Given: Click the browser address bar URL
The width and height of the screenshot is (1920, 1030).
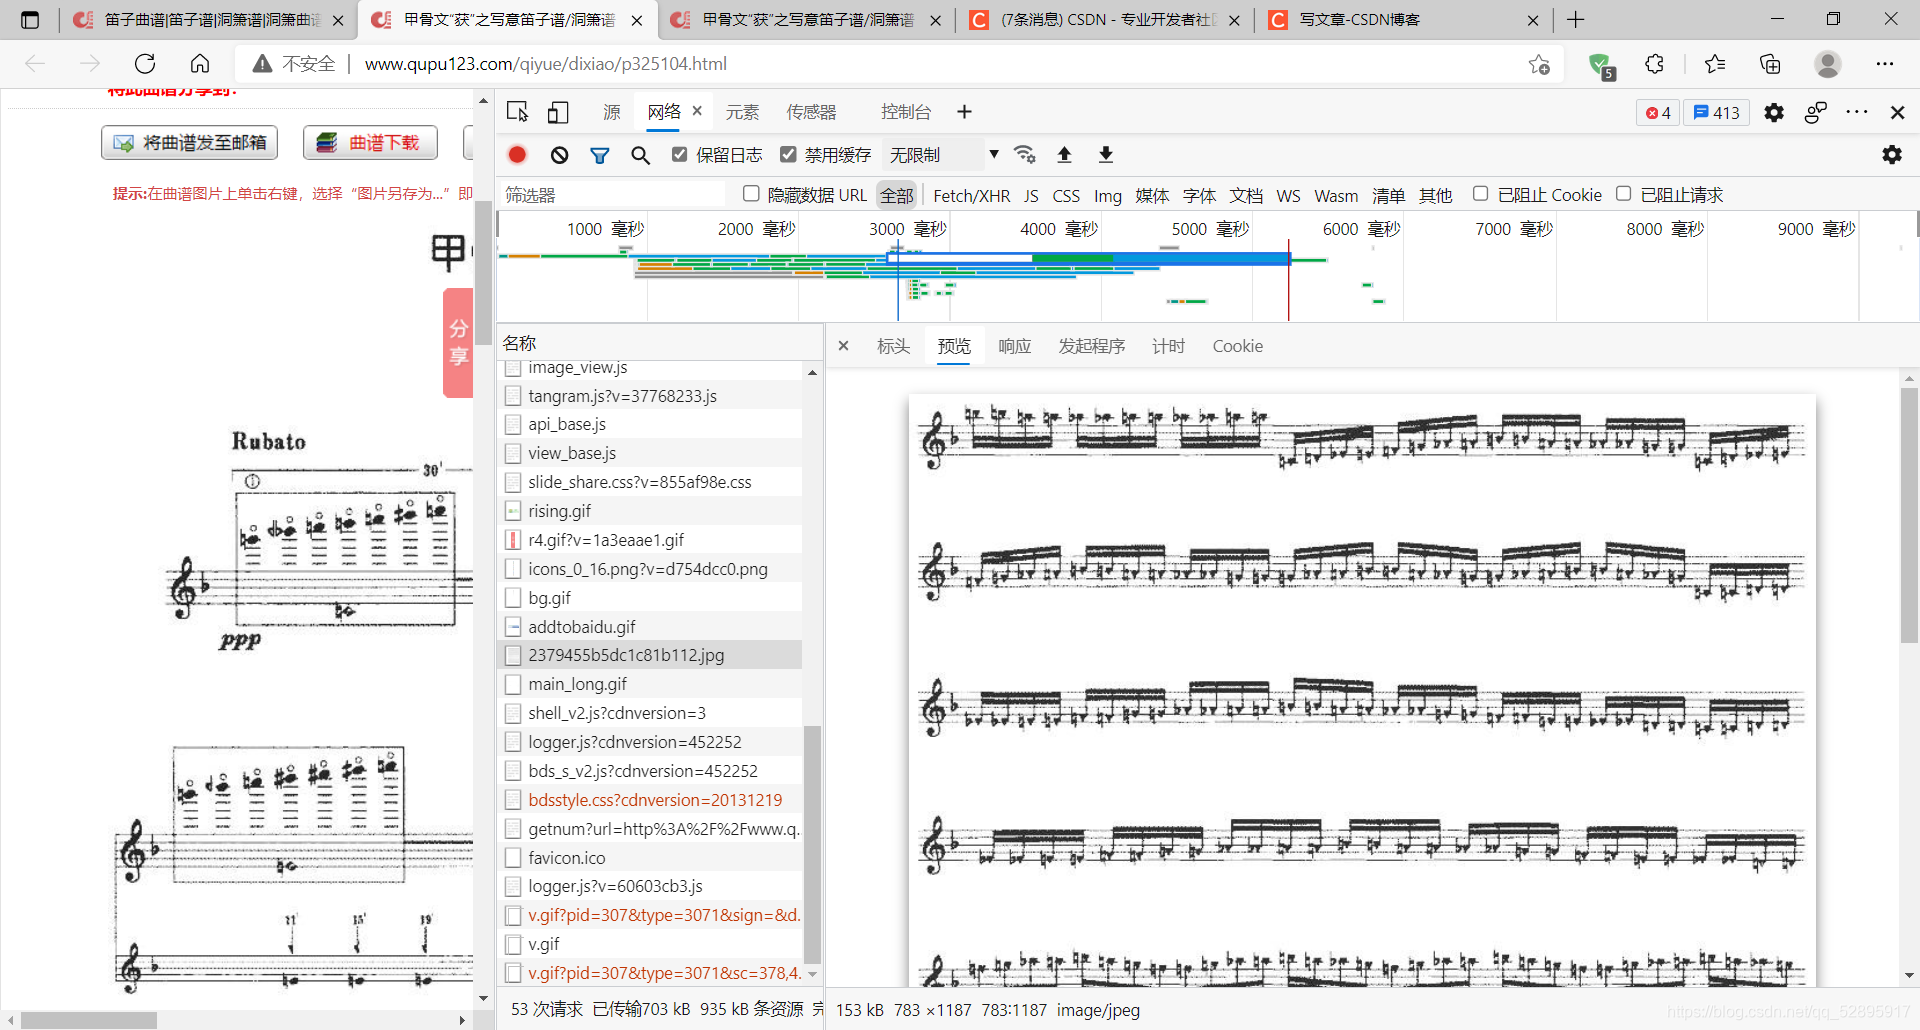Looking at the screenshot, I should pos(546,64).
